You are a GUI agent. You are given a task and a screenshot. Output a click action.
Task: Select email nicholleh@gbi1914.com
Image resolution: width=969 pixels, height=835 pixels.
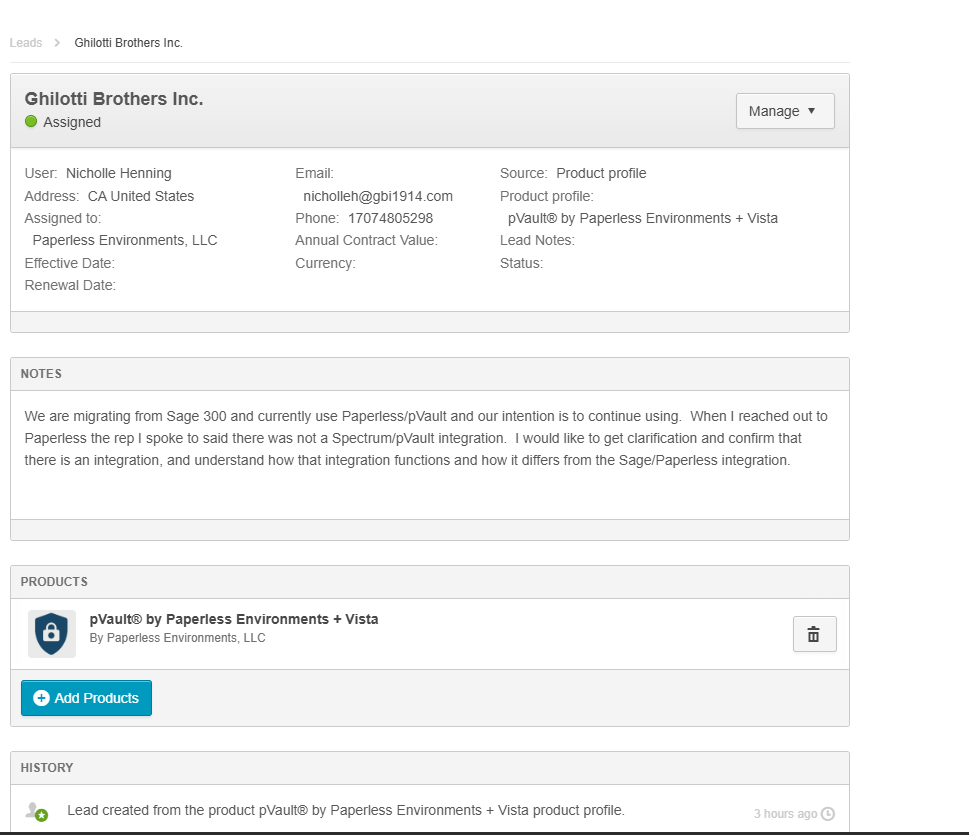(378, 196)
